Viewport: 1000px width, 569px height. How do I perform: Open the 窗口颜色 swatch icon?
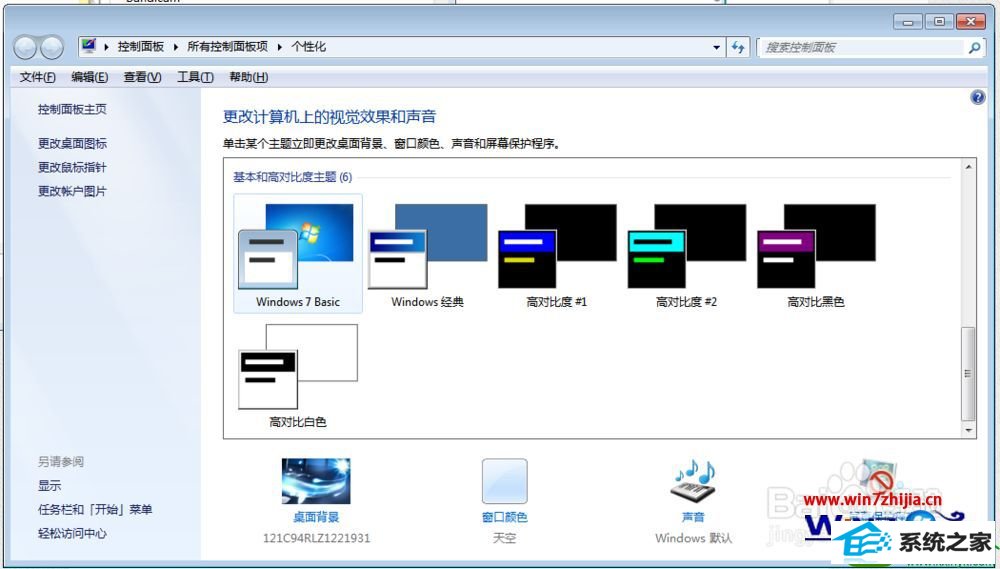coord(504,482)
